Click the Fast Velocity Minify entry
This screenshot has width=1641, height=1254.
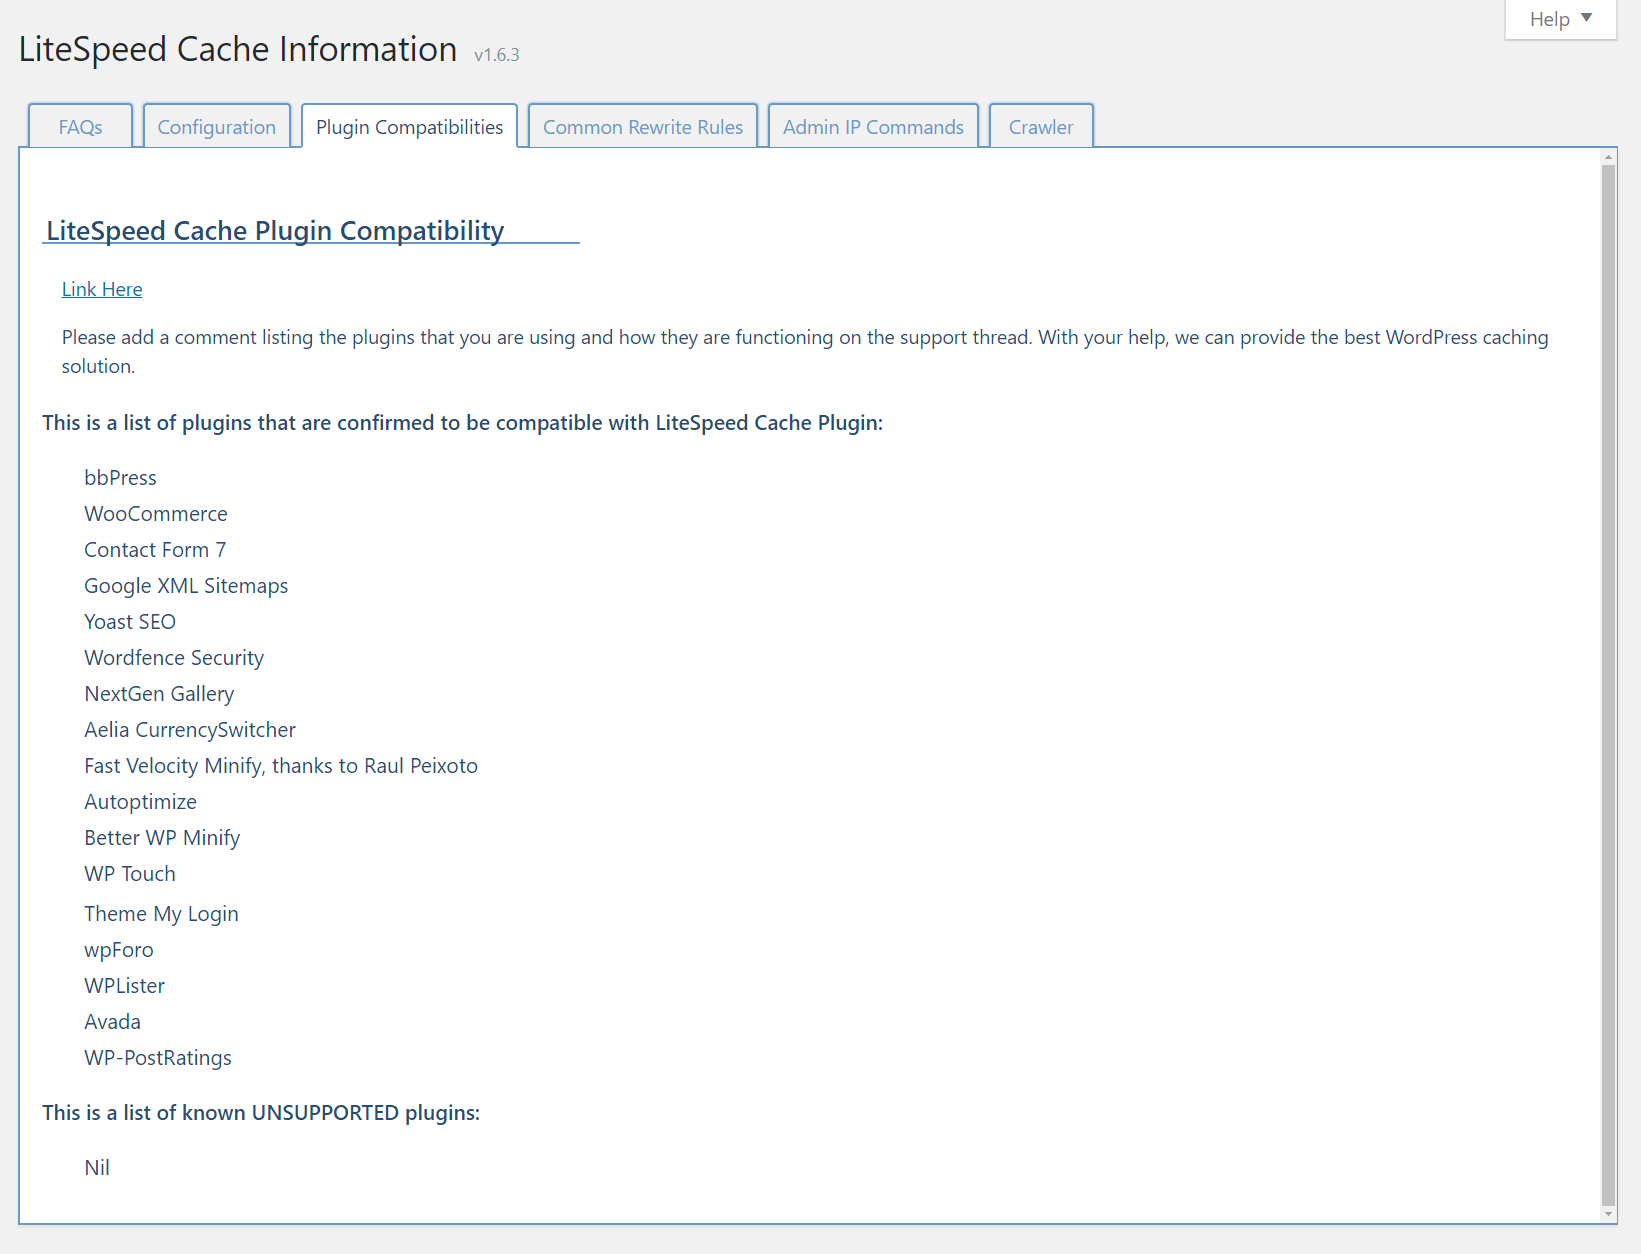click(281, 766)
